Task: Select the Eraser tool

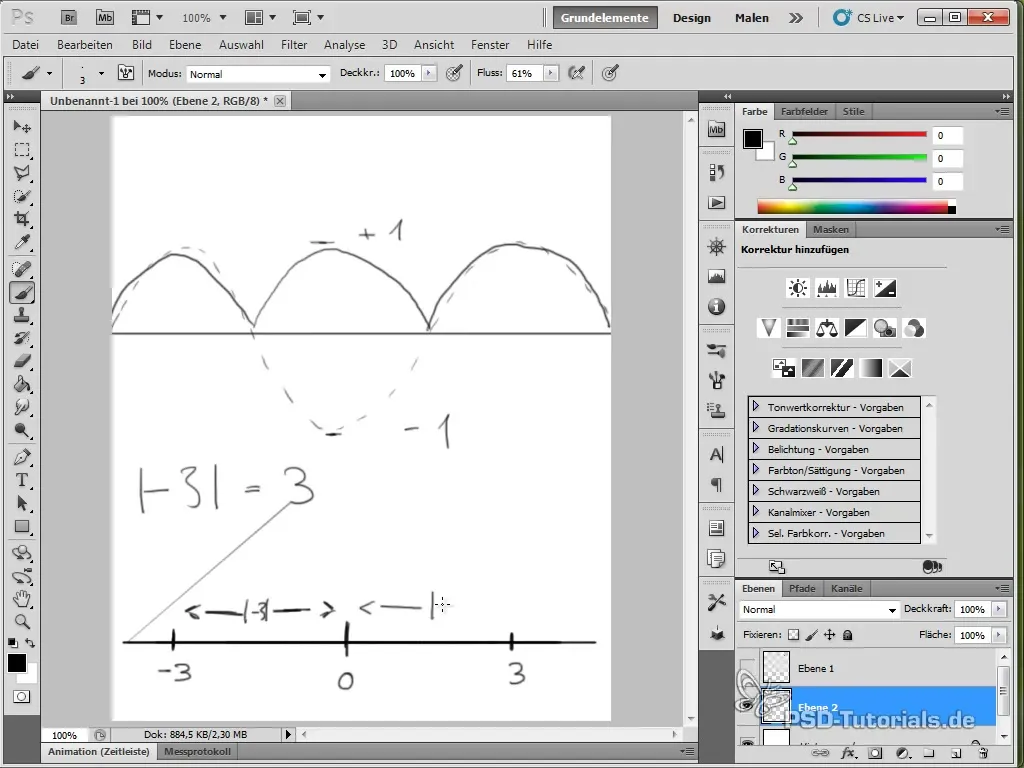Action: pos(22,361)
